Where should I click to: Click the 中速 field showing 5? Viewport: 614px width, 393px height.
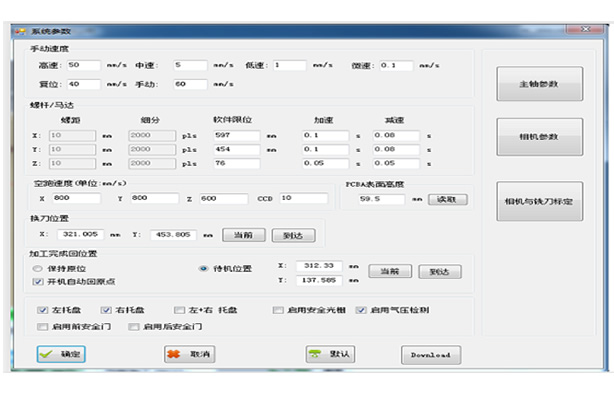(190, 65)
